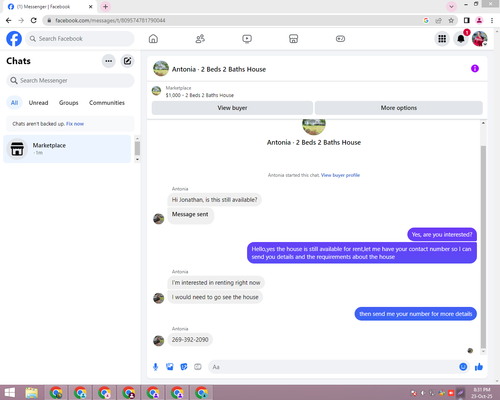Click the taskbar clock 8:31 PM
Image resolution: width=500 pixels, height=400 pixels.
(482, 393)
